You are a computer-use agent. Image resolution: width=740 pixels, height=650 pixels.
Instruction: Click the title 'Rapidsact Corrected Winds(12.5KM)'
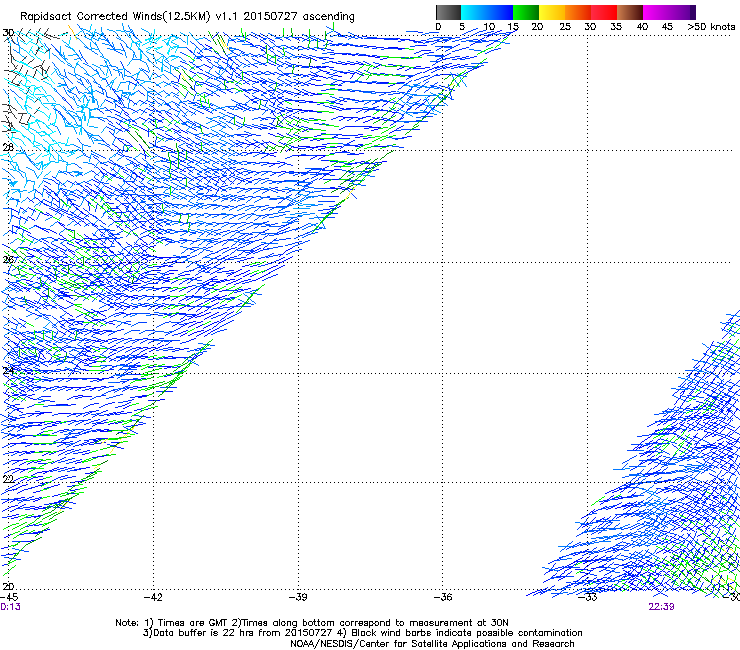(115, 17)
